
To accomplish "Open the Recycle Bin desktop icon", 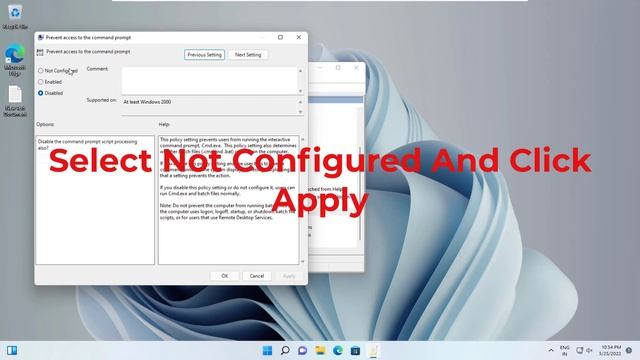I will [15, 17].
